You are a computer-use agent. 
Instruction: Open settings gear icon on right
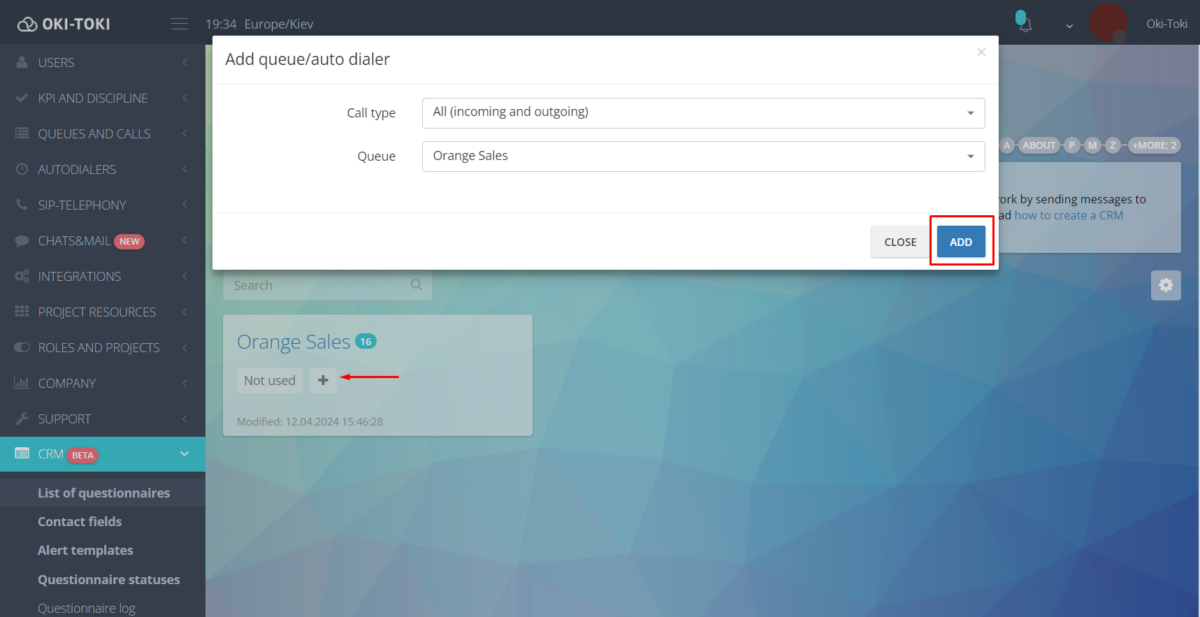pyautogui.click(x=1165, y=285)
